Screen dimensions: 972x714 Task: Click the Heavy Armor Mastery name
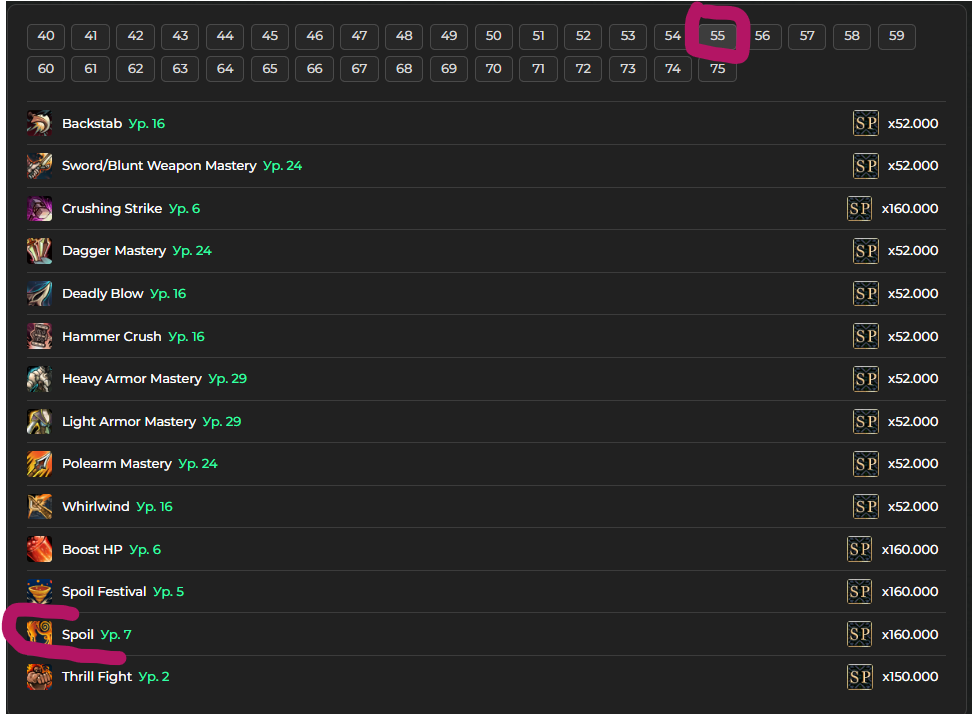pyautogui.click(x=132, y=379)
